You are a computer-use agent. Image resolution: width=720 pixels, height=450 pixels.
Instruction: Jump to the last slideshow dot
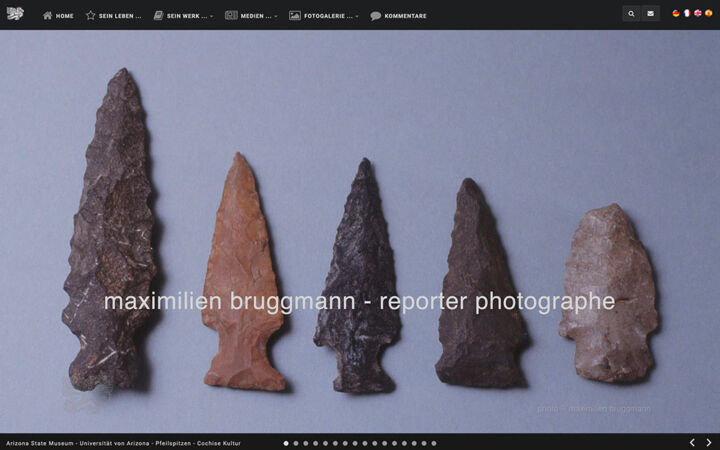[x=434, y=443]
